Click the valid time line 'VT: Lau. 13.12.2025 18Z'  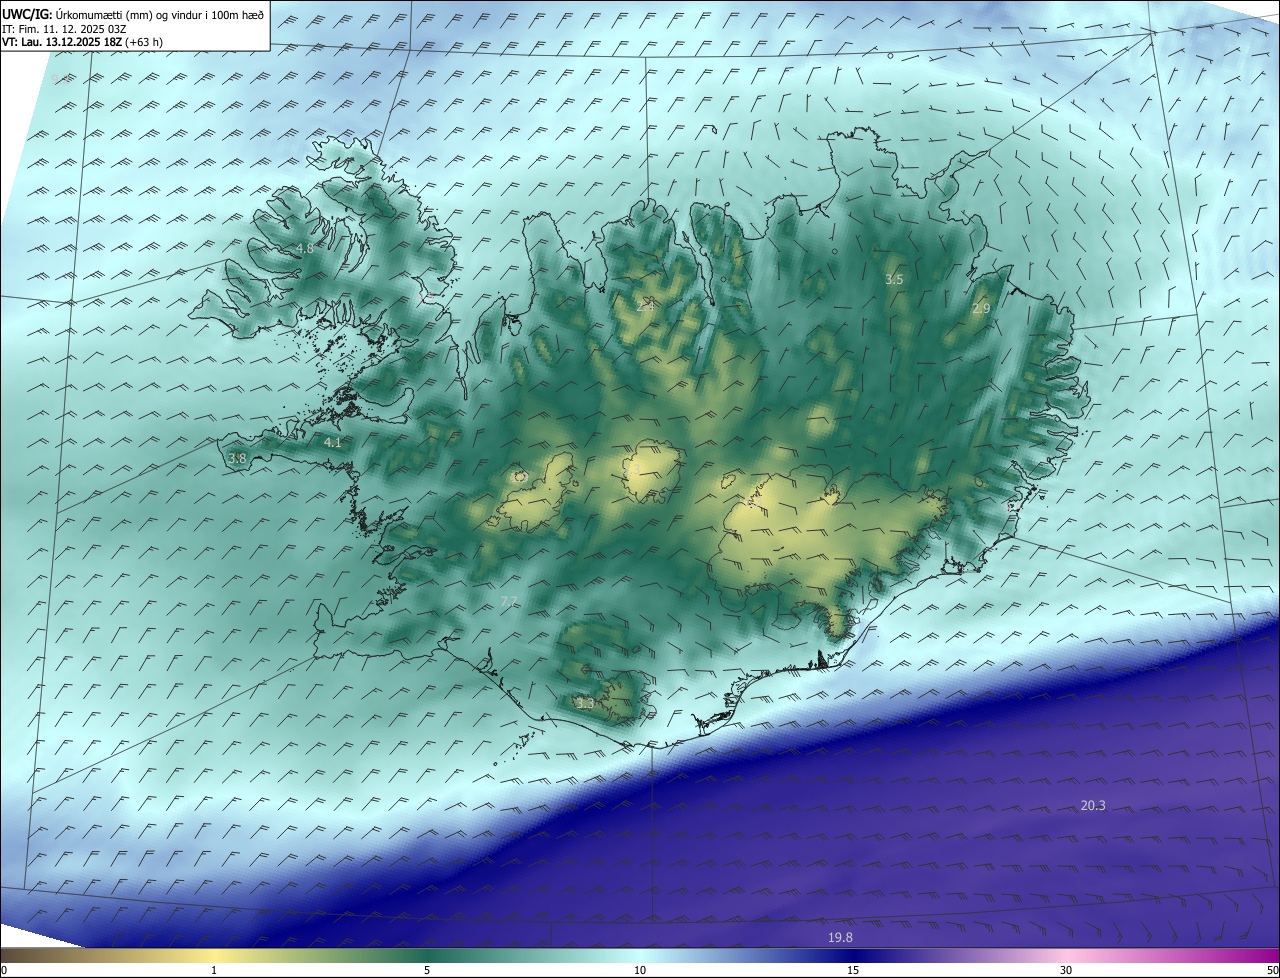60,42
